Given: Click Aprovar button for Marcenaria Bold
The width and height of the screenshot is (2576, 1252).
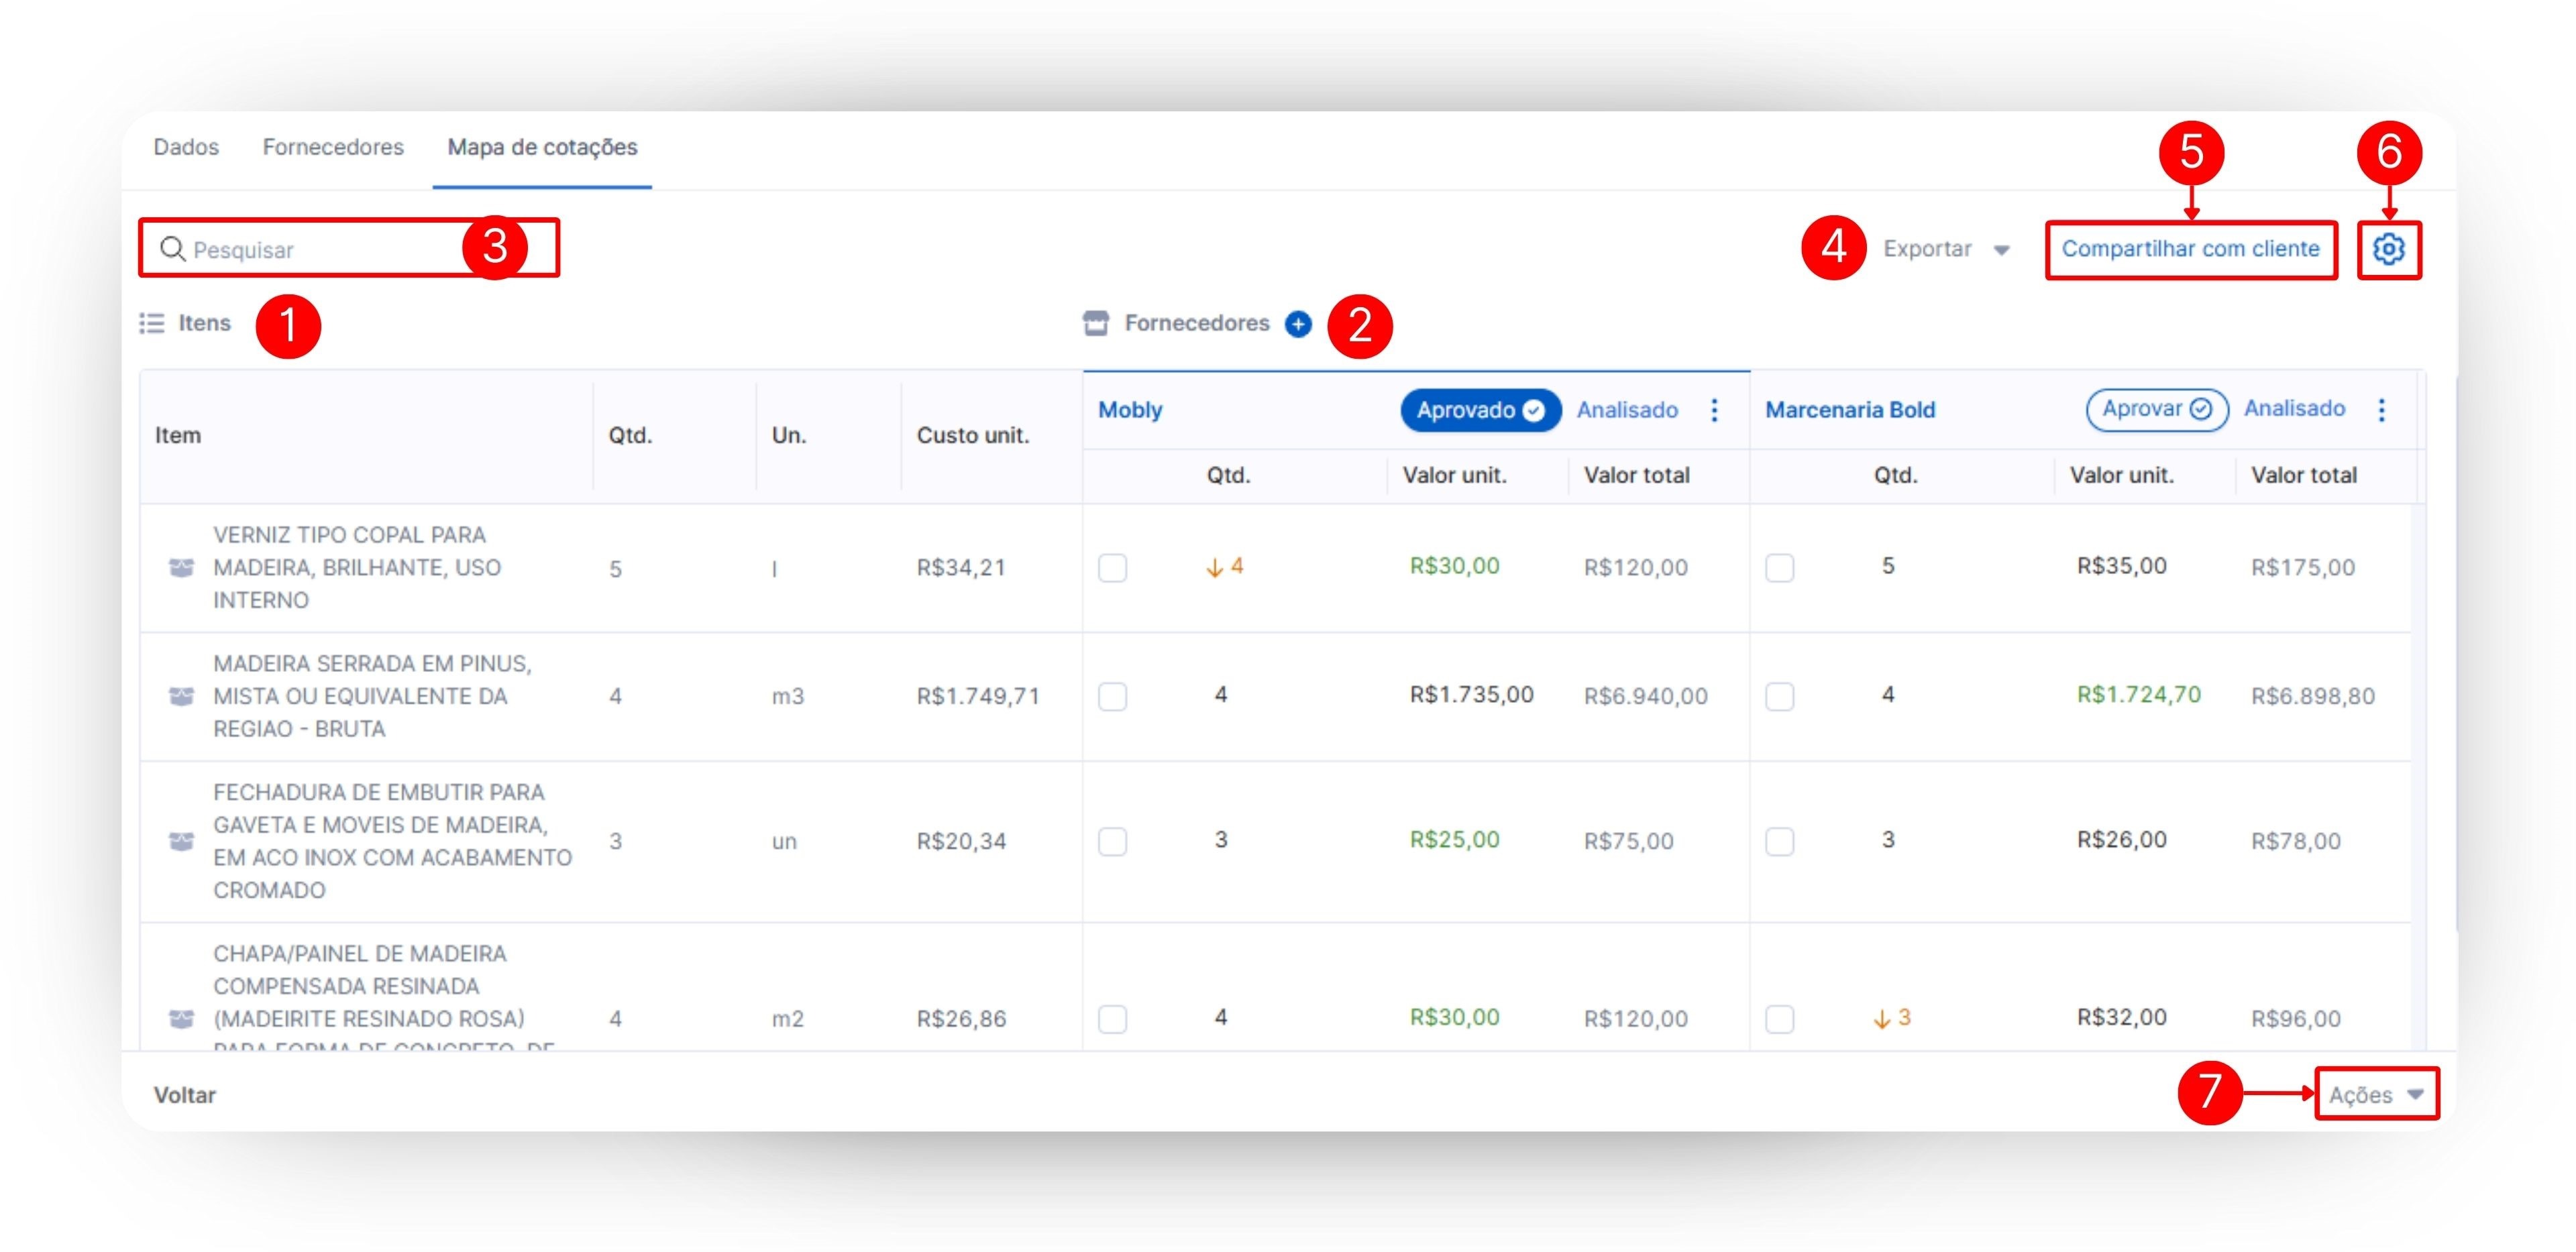Looking at the screenshot, I should [x=2156, y=409].
